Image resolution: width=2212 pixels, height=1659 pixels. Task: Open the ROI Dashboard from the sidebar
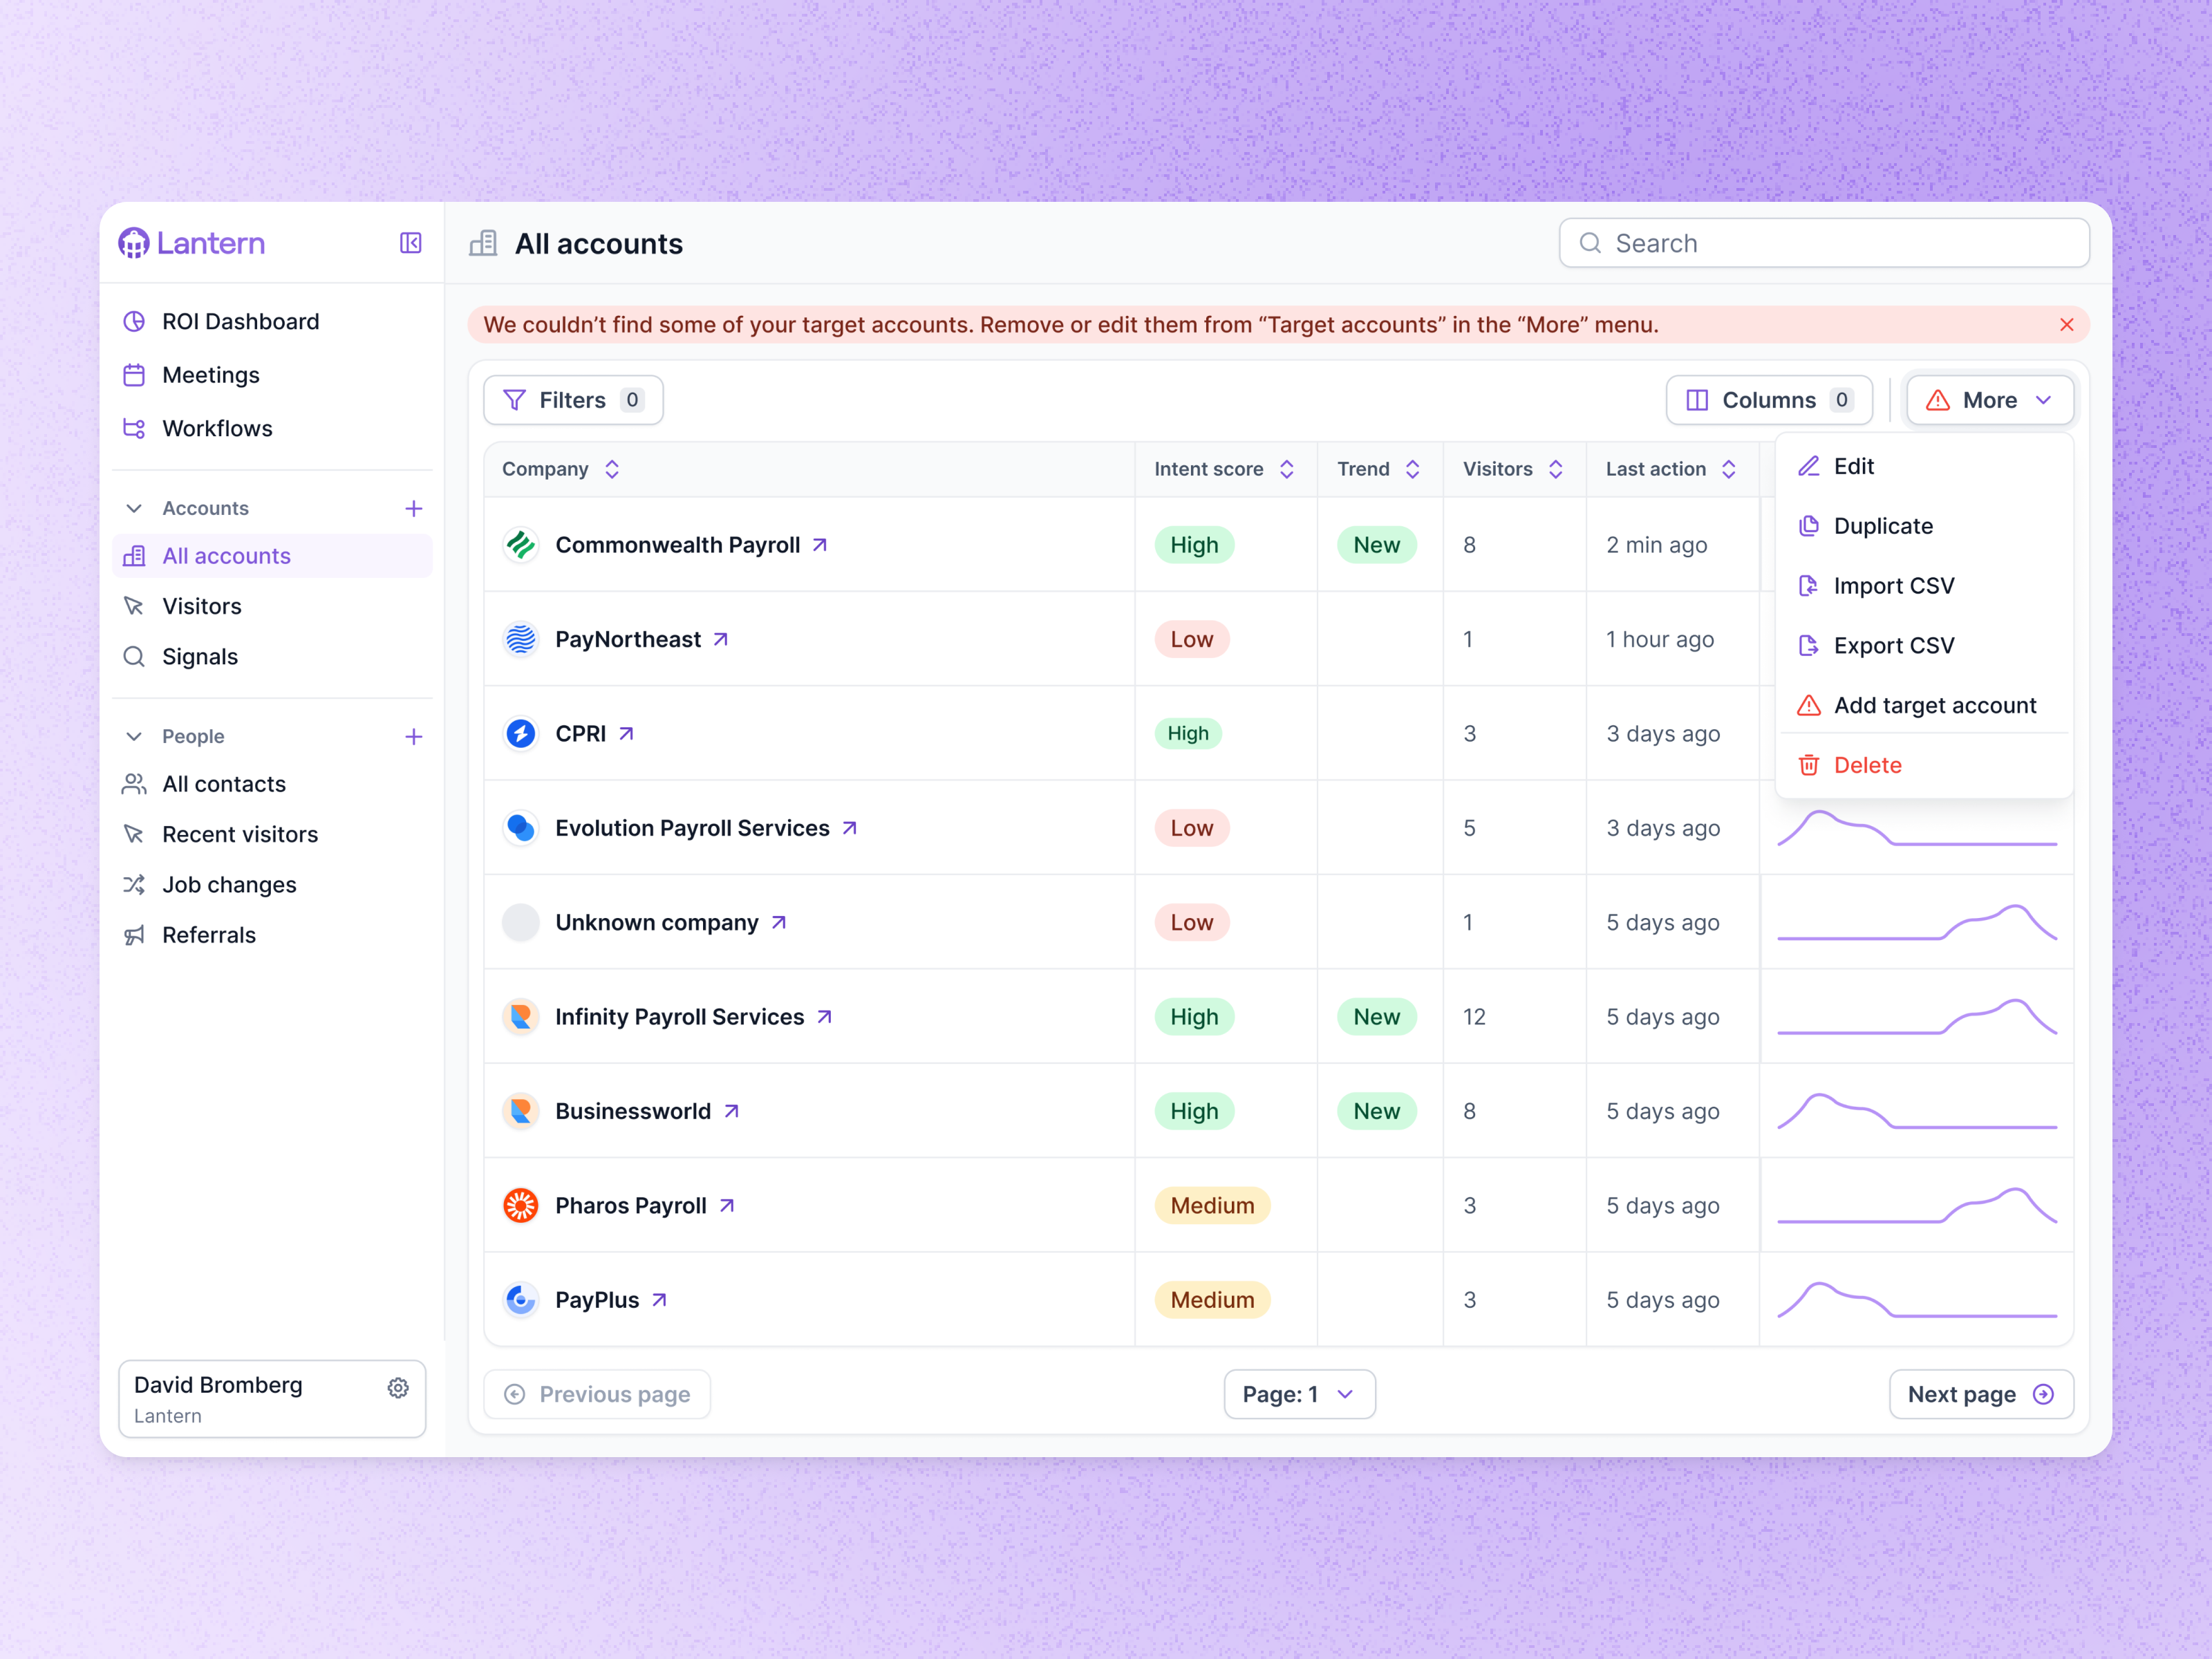click(x=241, y=321)
